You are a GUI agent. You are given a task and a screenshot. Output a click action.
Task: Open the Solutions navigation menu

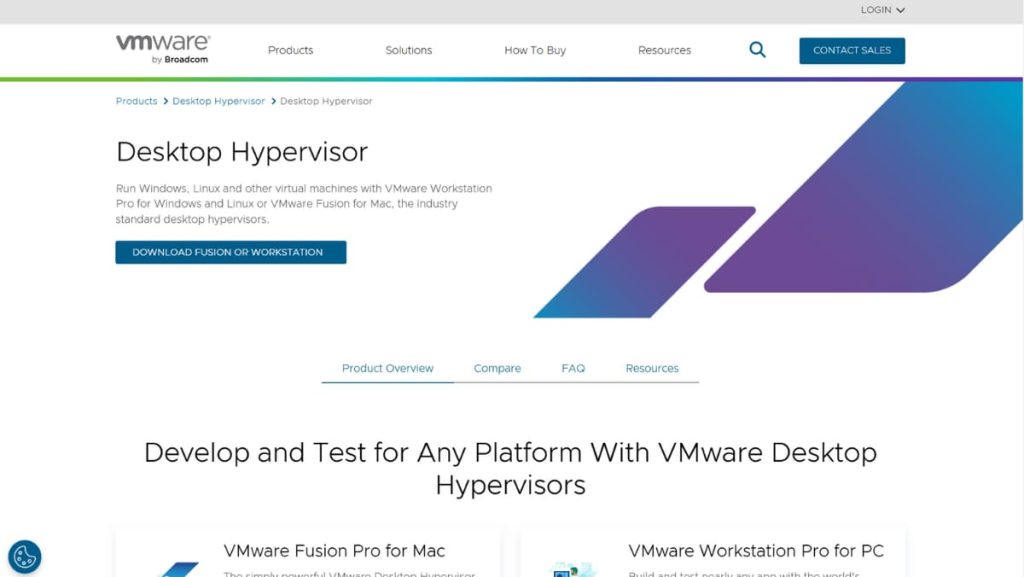pos(408,50)
